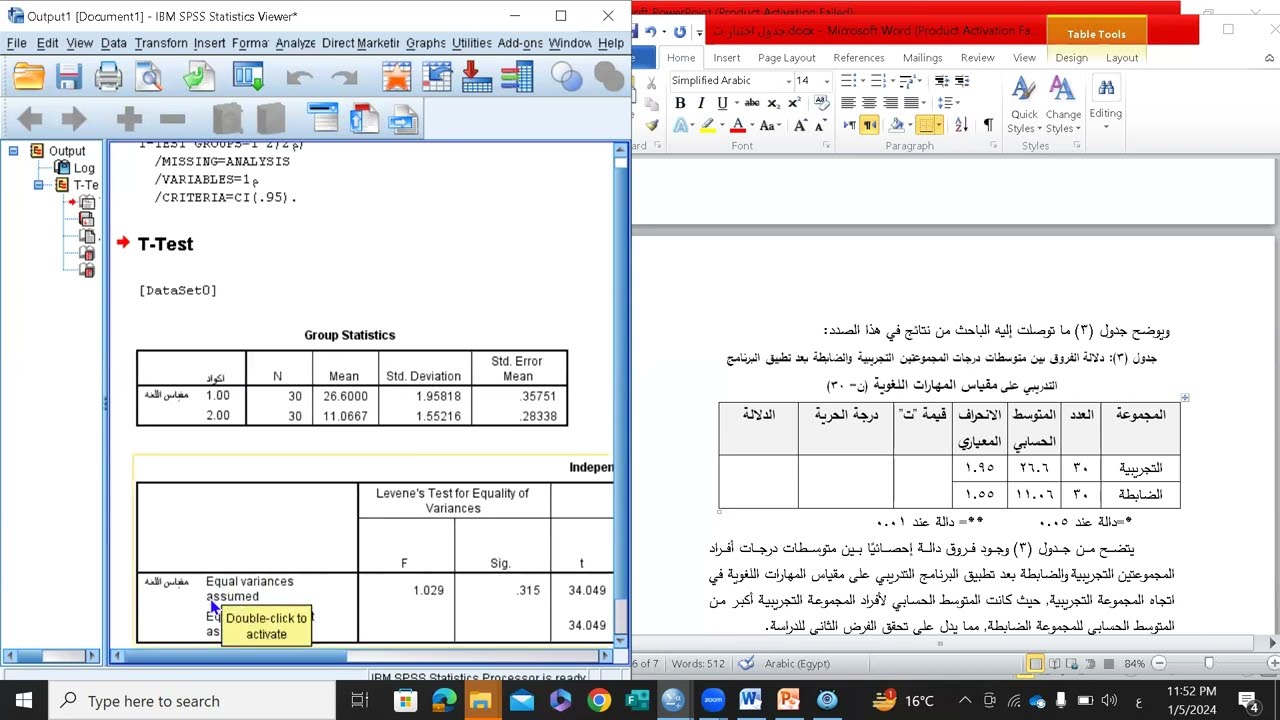This screenshot has width=1280, height=720.
Task: Open Change Case dropdown Aa
Action: pyautogui.click(x=770, y=126)
